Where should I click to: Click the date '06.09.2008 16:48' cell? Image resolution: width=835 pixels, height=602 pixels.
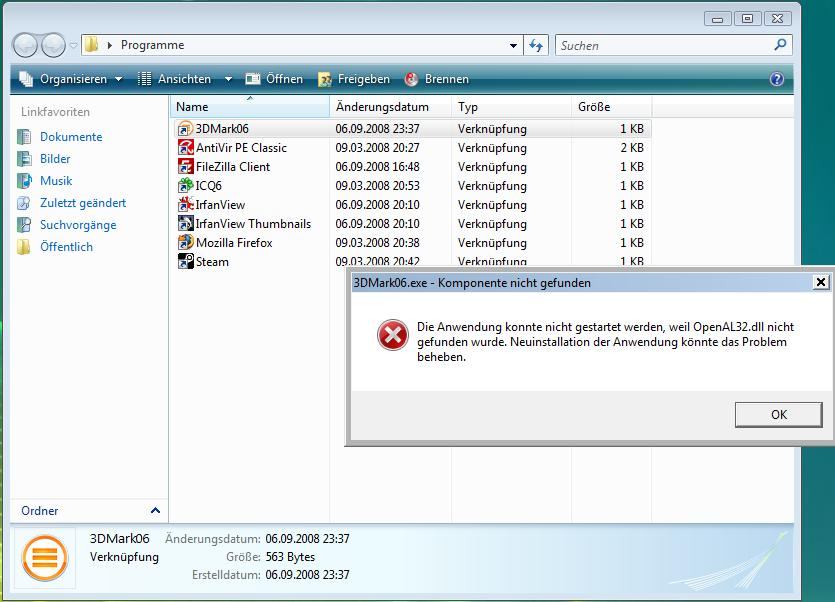click(x=378, y=167)
